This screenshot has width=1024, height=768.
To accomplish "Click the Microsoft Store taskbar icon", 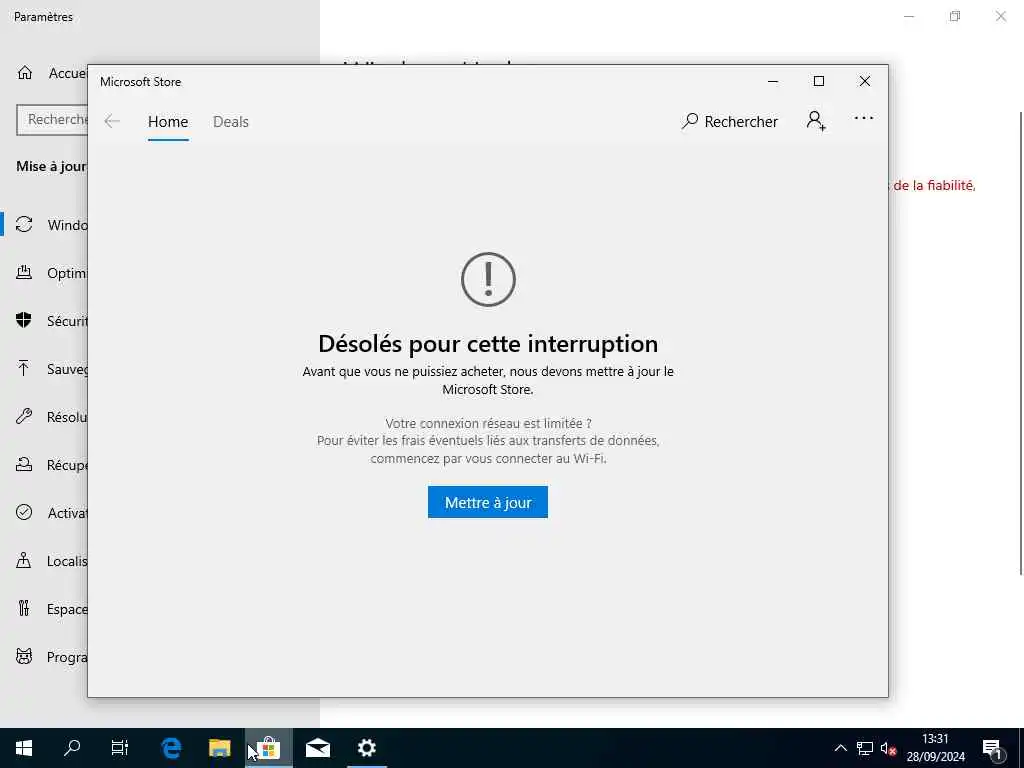I will coord(268,748).
